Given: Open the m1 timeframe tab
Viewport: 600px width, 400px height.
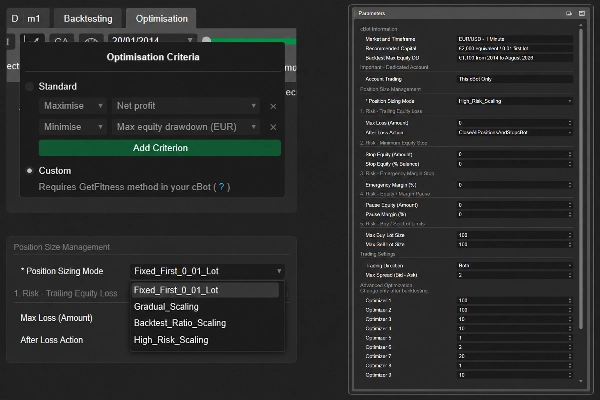Looking at the screenshot, I should 34,18.
